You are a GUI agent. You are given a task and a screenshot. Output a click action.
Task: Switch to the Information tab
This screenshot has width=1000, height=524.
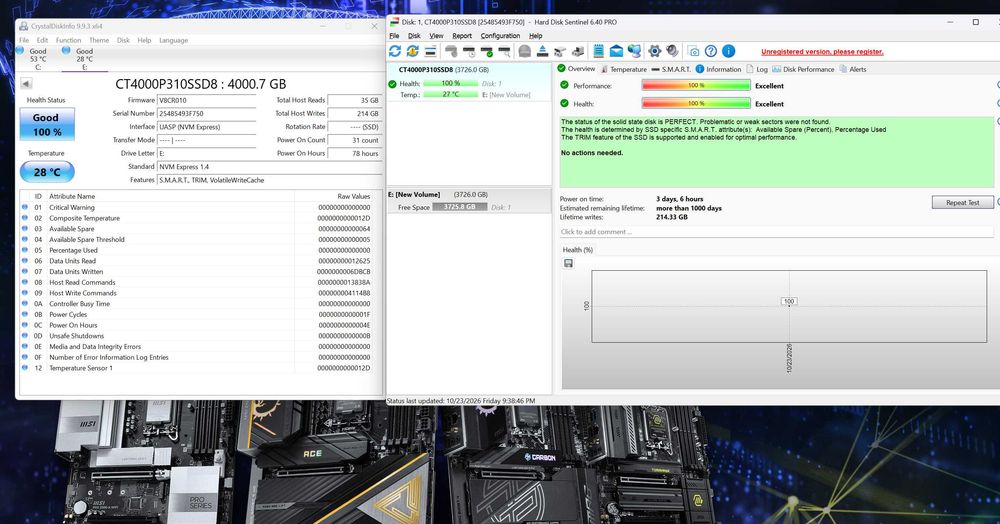point(718,69)
